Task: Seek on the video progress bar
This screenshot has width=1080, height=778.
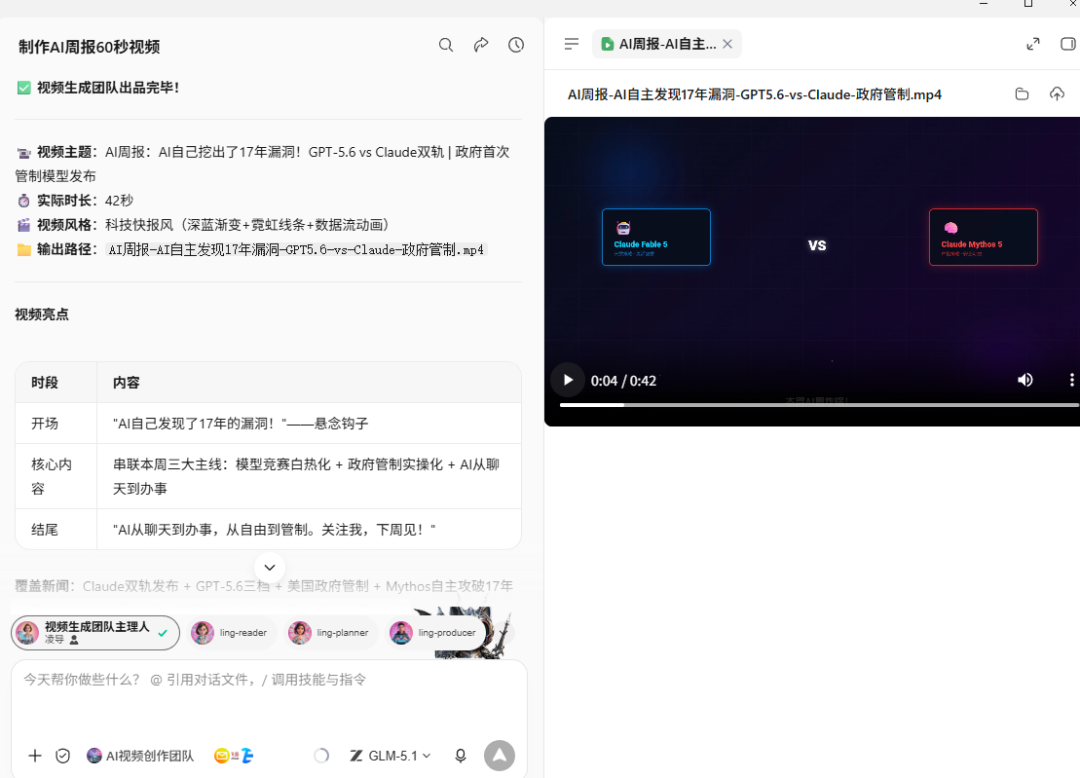Action: coord(819,405)
